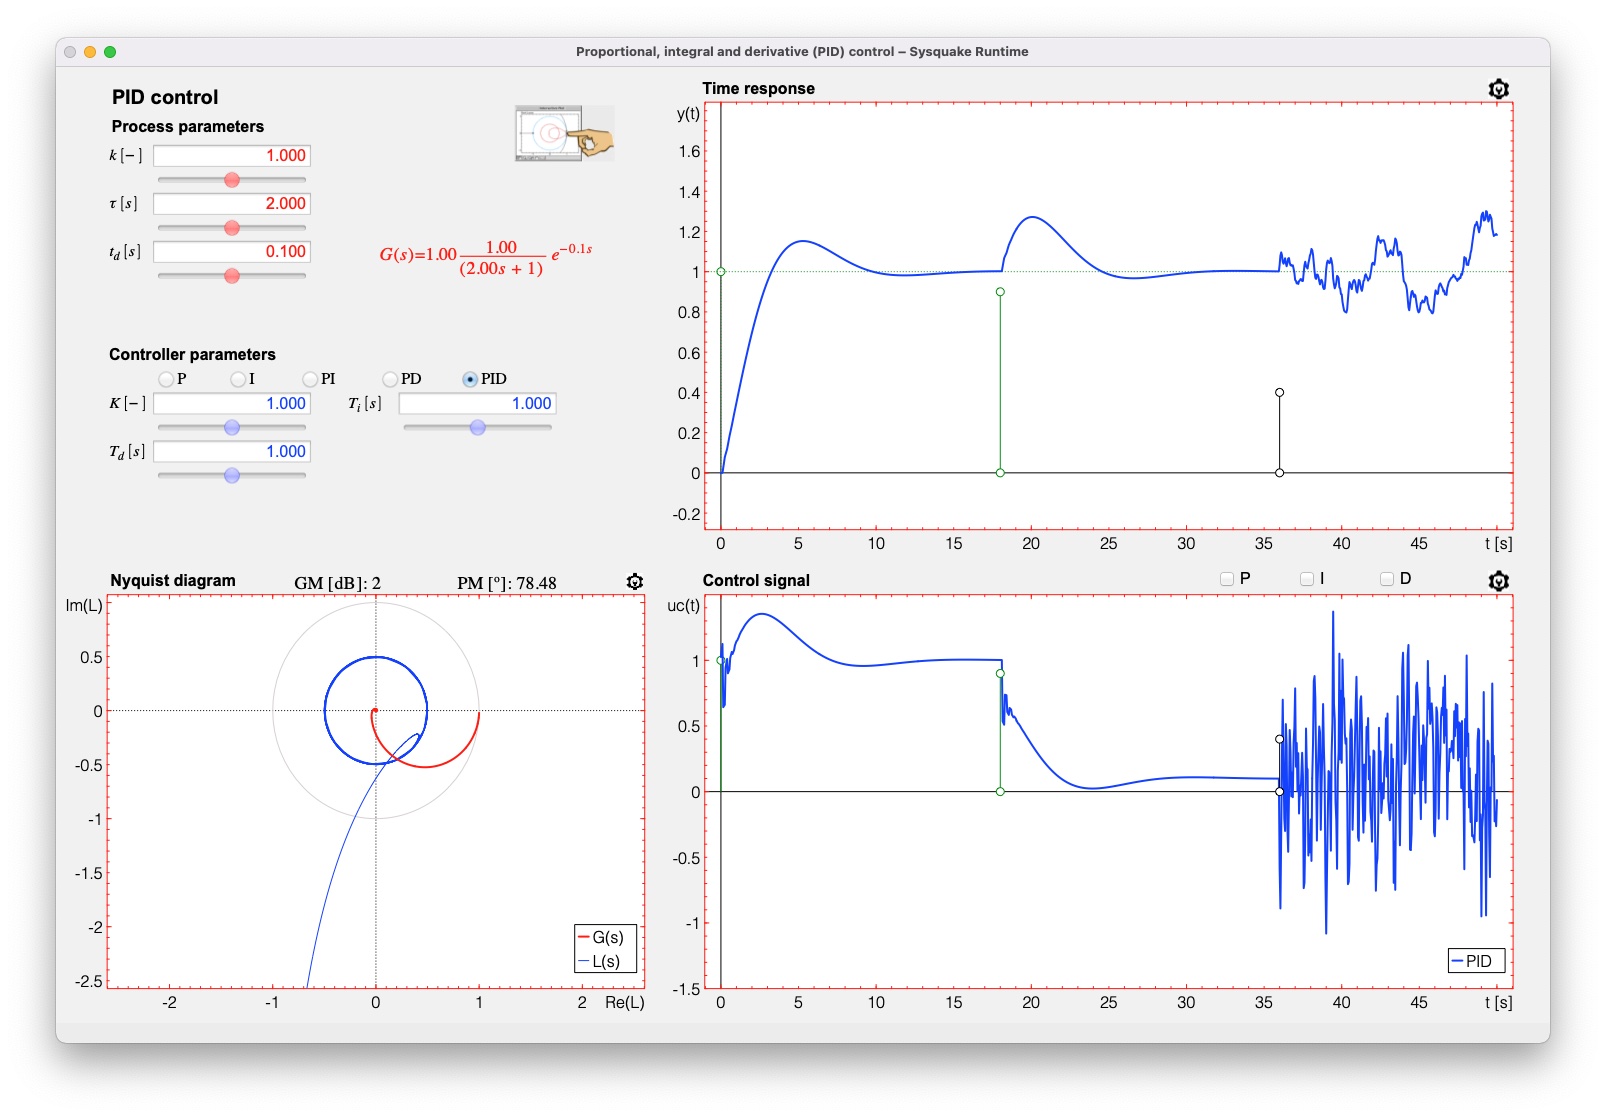Screen dimensions: 1606x1117
Task: Open the Time response plot gear settings
Action: pyautogui.click(x=1497, y=89)
